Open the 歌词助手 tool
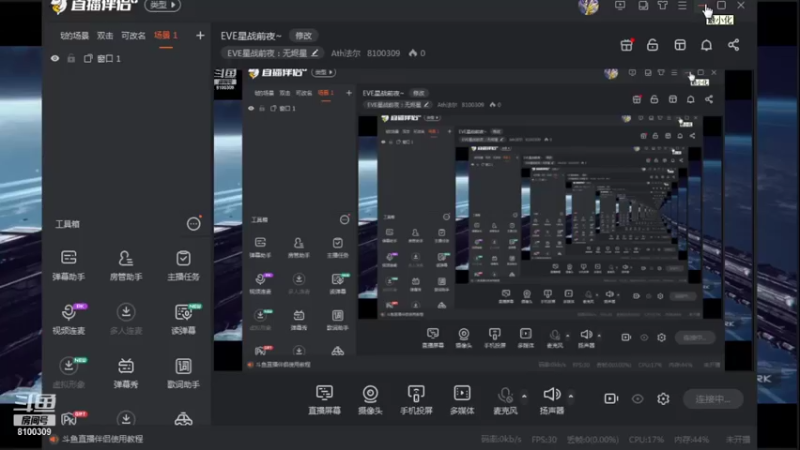 click(x=183, y=373)
